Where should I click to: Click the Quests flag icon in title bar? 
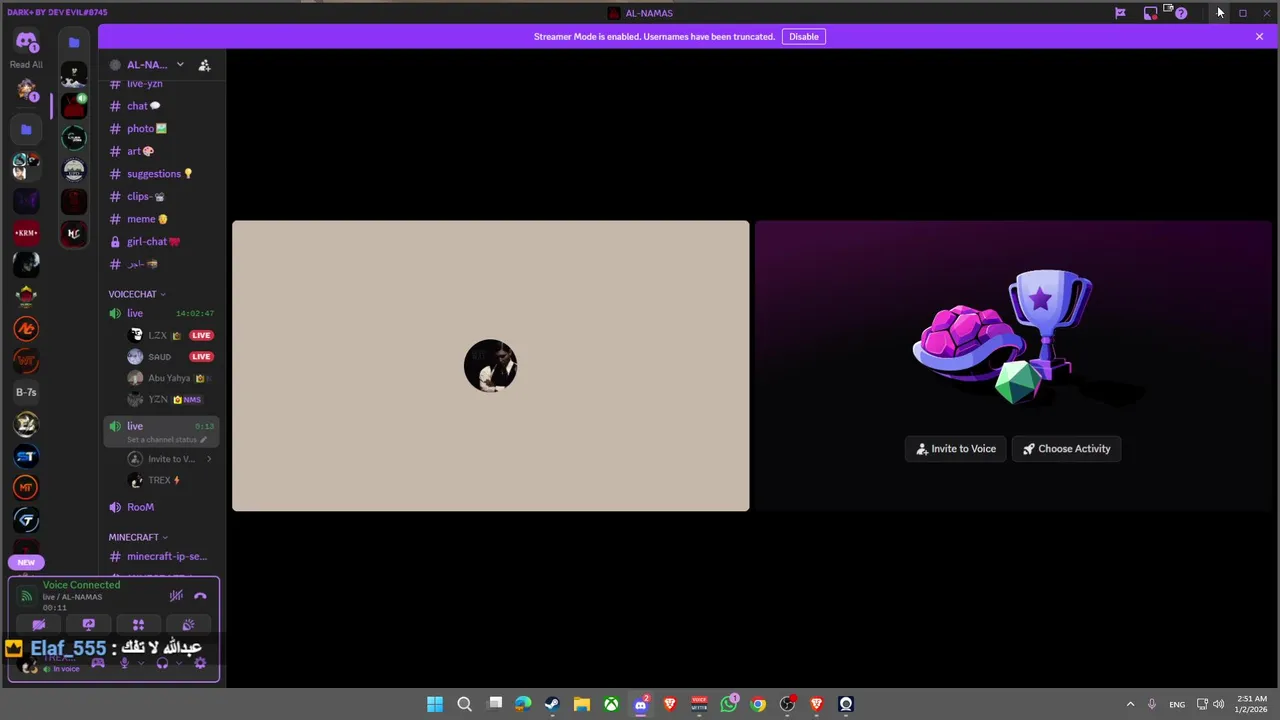[1120, 13]
